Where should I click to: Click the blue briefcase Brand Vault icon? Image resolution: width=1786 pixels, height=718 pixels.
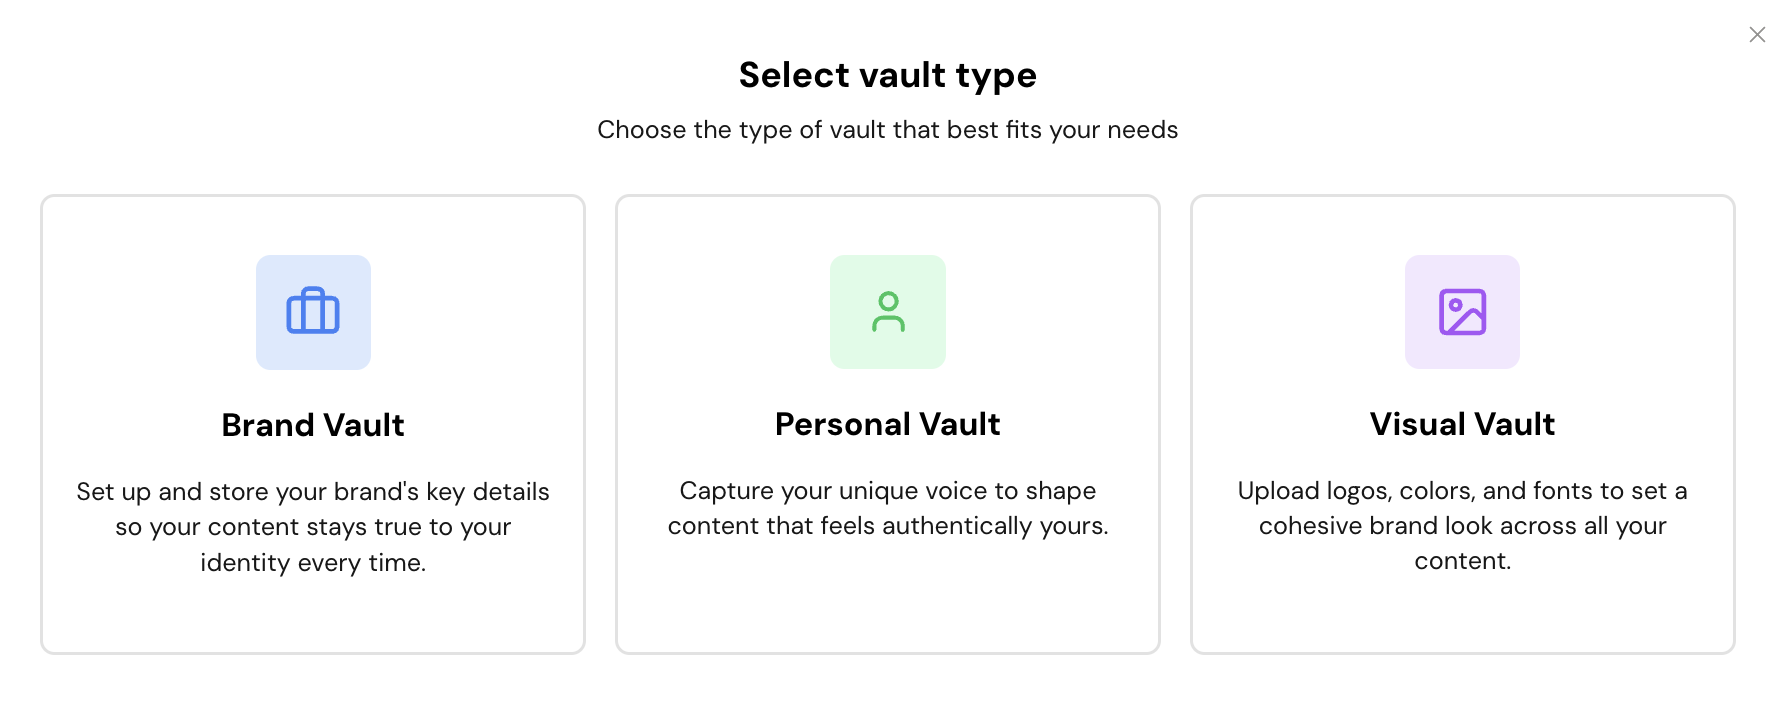(x=313, y=312)
